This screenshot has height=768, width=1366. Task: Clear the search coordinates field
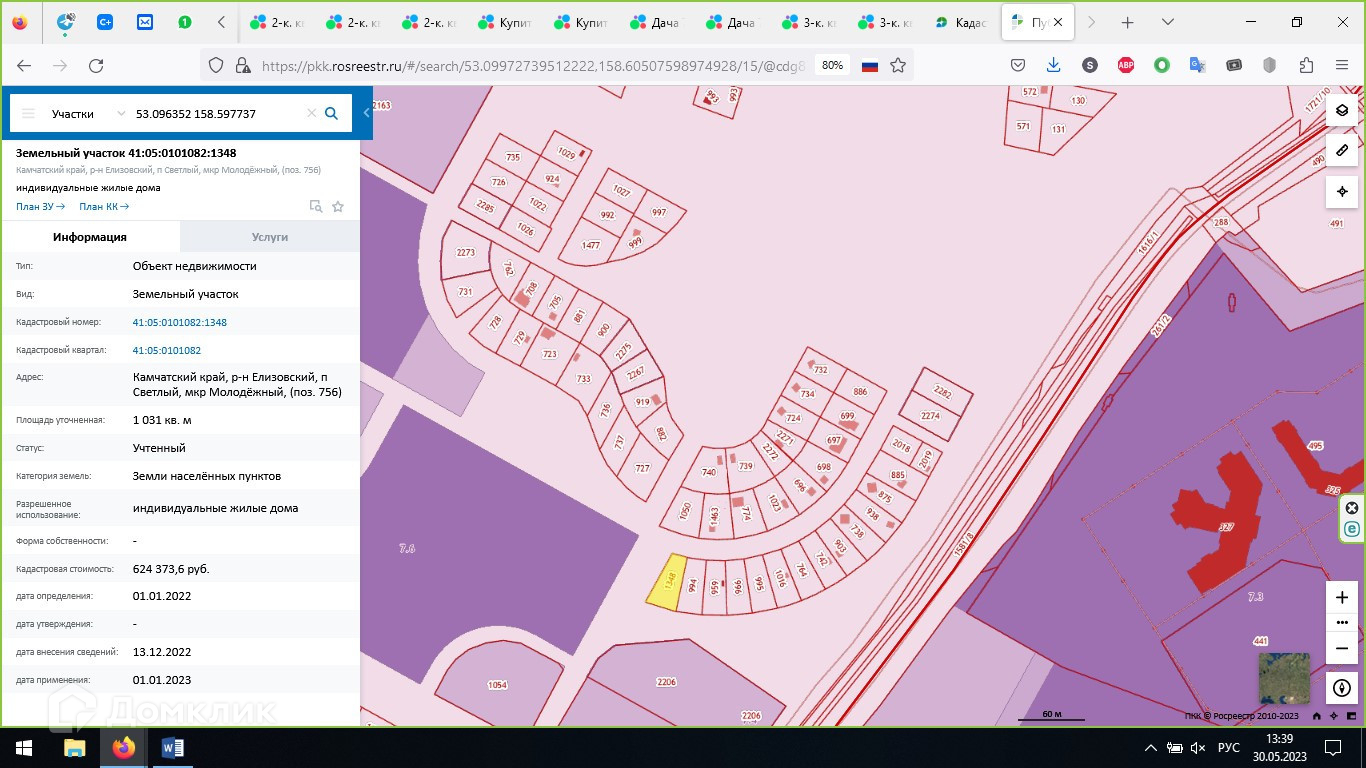pos(311,114)
